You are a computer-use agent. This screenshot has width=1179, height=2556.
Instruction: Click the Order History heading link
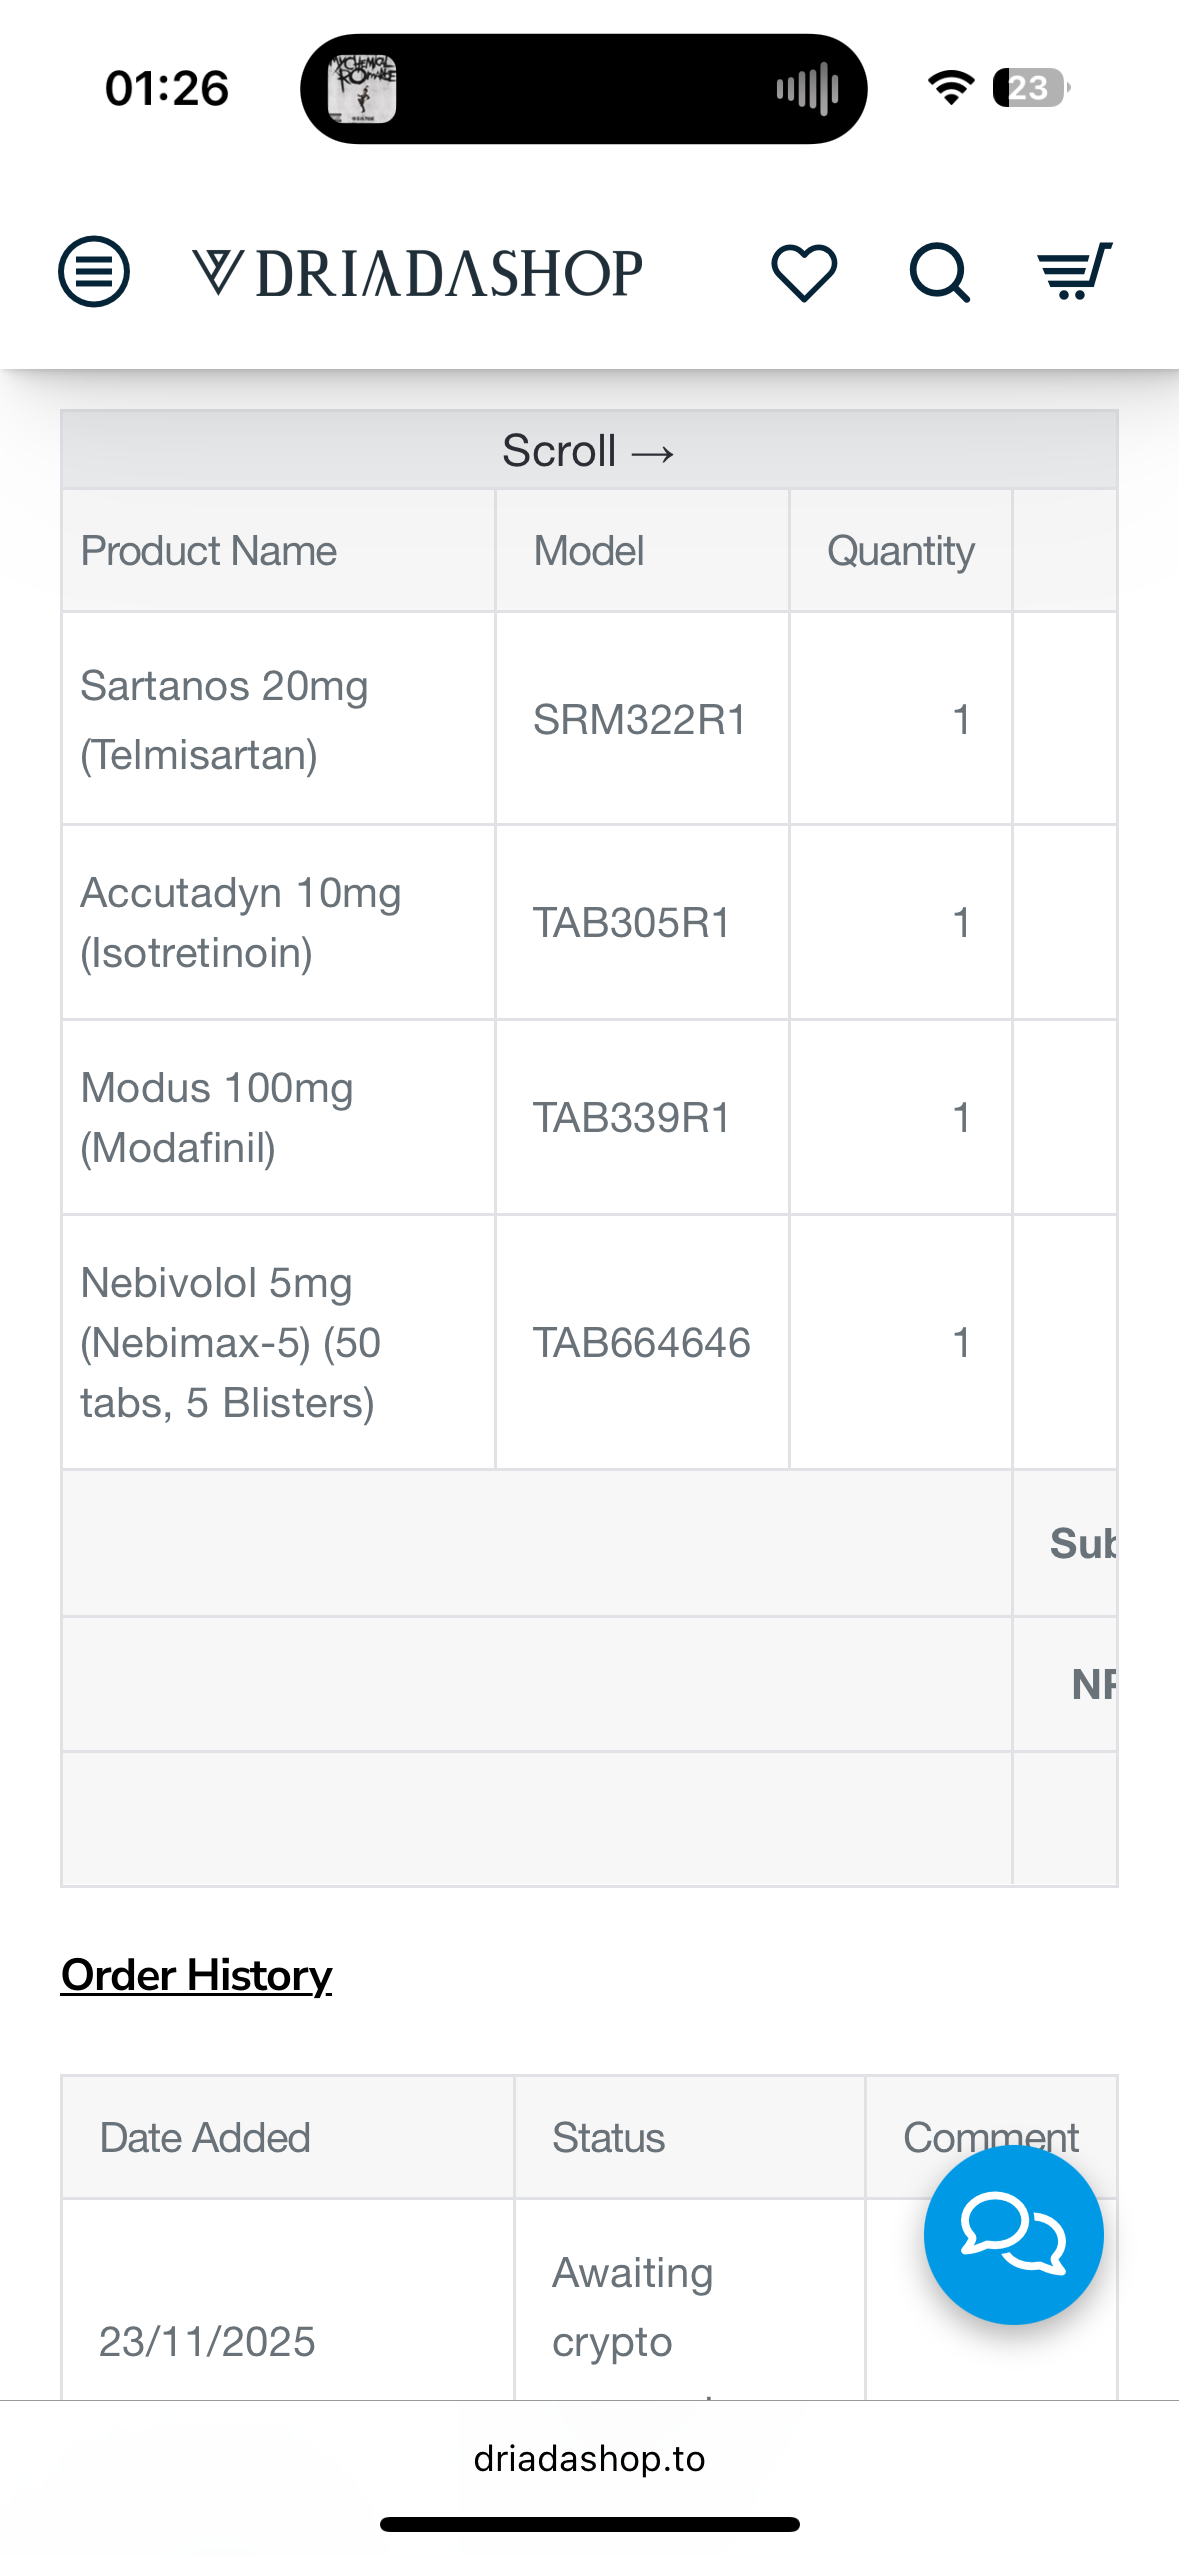[x=196, y=1975]
